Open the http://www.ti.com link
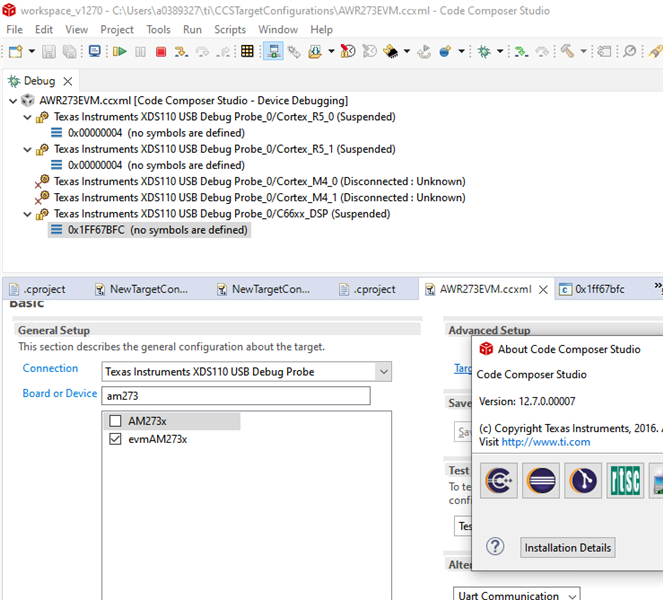Screen dimensions: 663x600 [545, 442]
